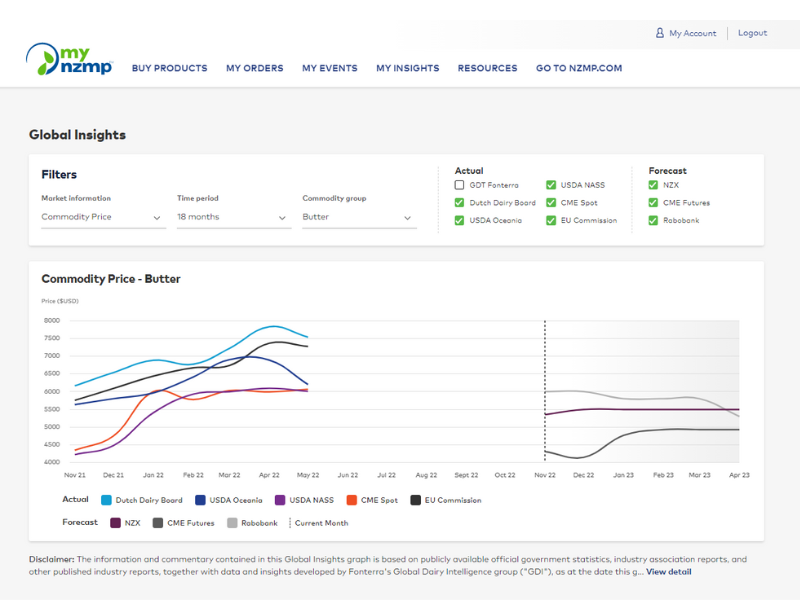Image resolution: width=800 pixels, height=600 pixels.
Task: Navigate to Go To NZMP.com
Action: (579, 68)
